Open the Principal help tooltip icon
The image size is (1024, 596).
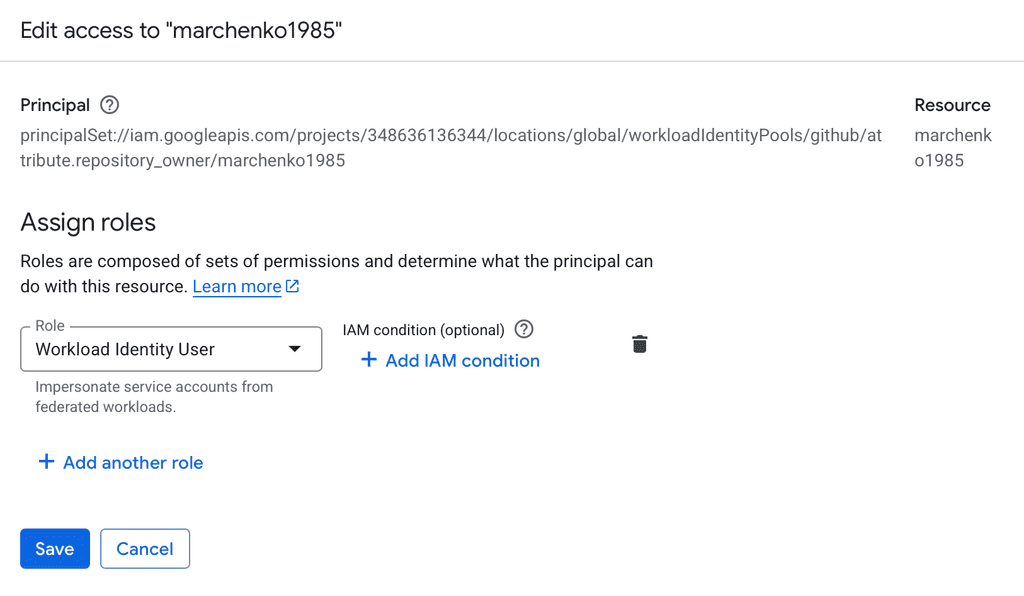[108, 105]
